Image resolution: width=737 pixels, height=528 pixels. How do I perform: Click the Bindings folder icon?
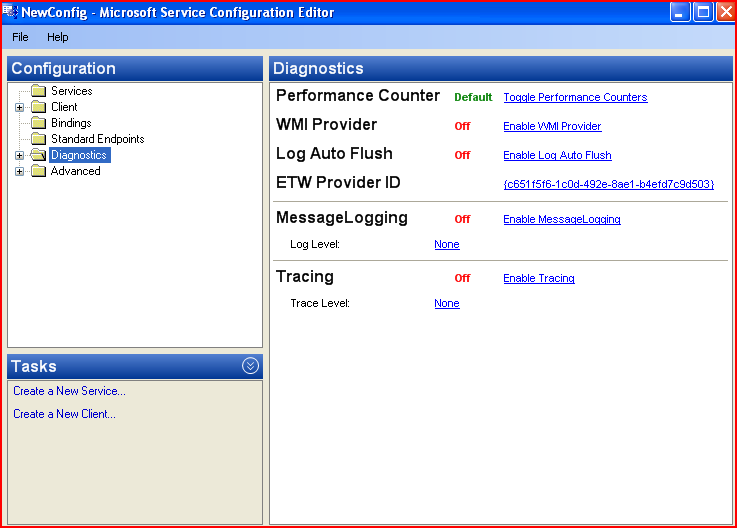pos(39,123)
